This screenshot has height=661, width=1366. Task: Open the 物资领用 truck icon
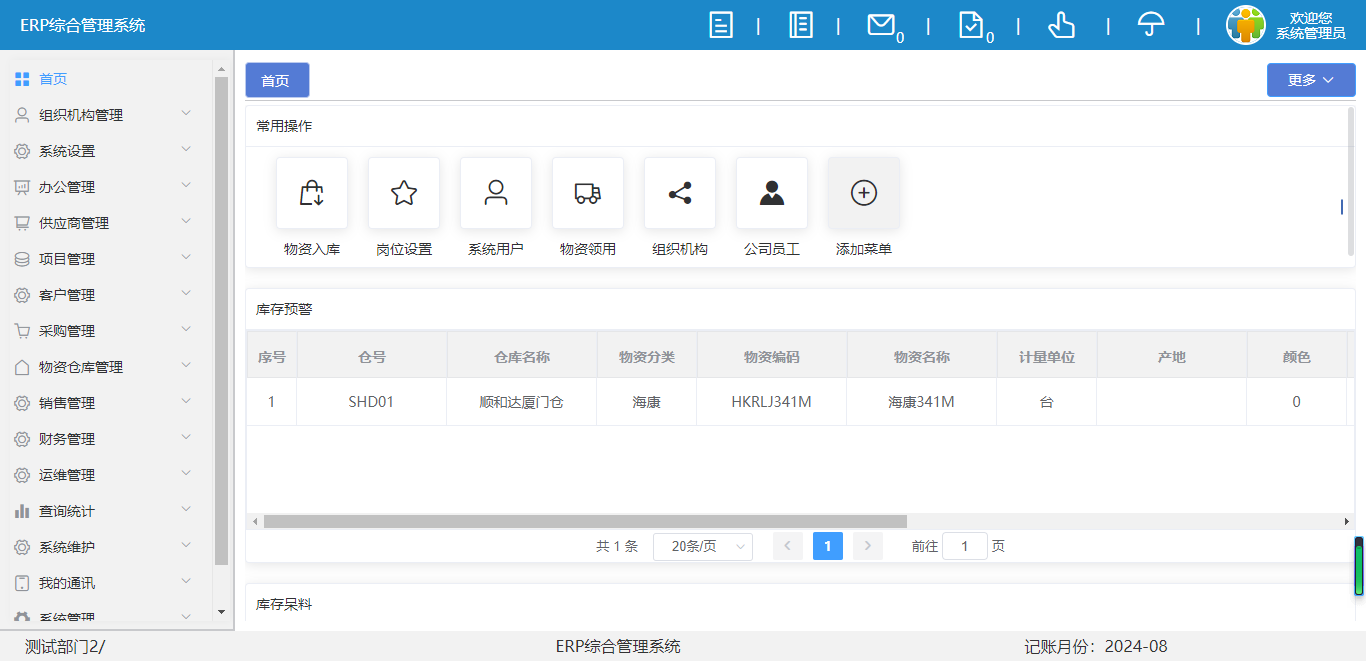tap(588, 193)
